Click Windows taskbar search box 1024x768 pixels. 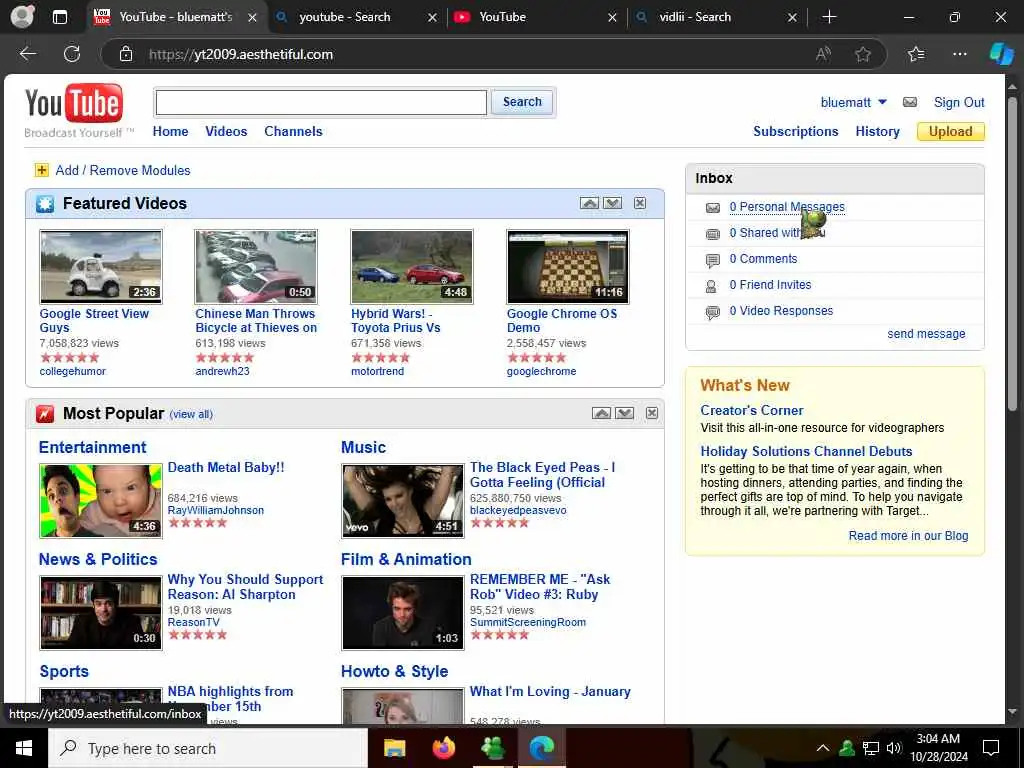pyautogui.click(x=208, y=748)
